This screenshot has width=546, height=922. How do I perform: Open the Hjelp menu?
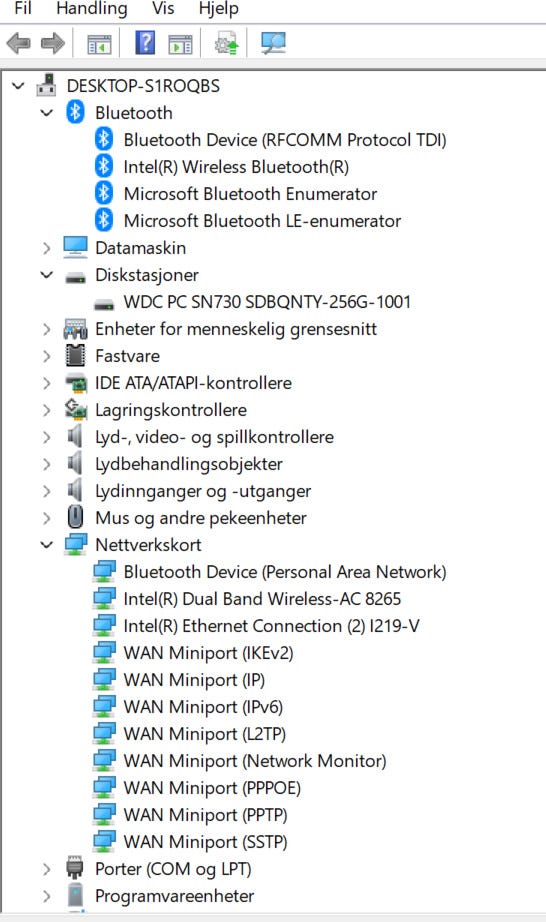point(219,9)
